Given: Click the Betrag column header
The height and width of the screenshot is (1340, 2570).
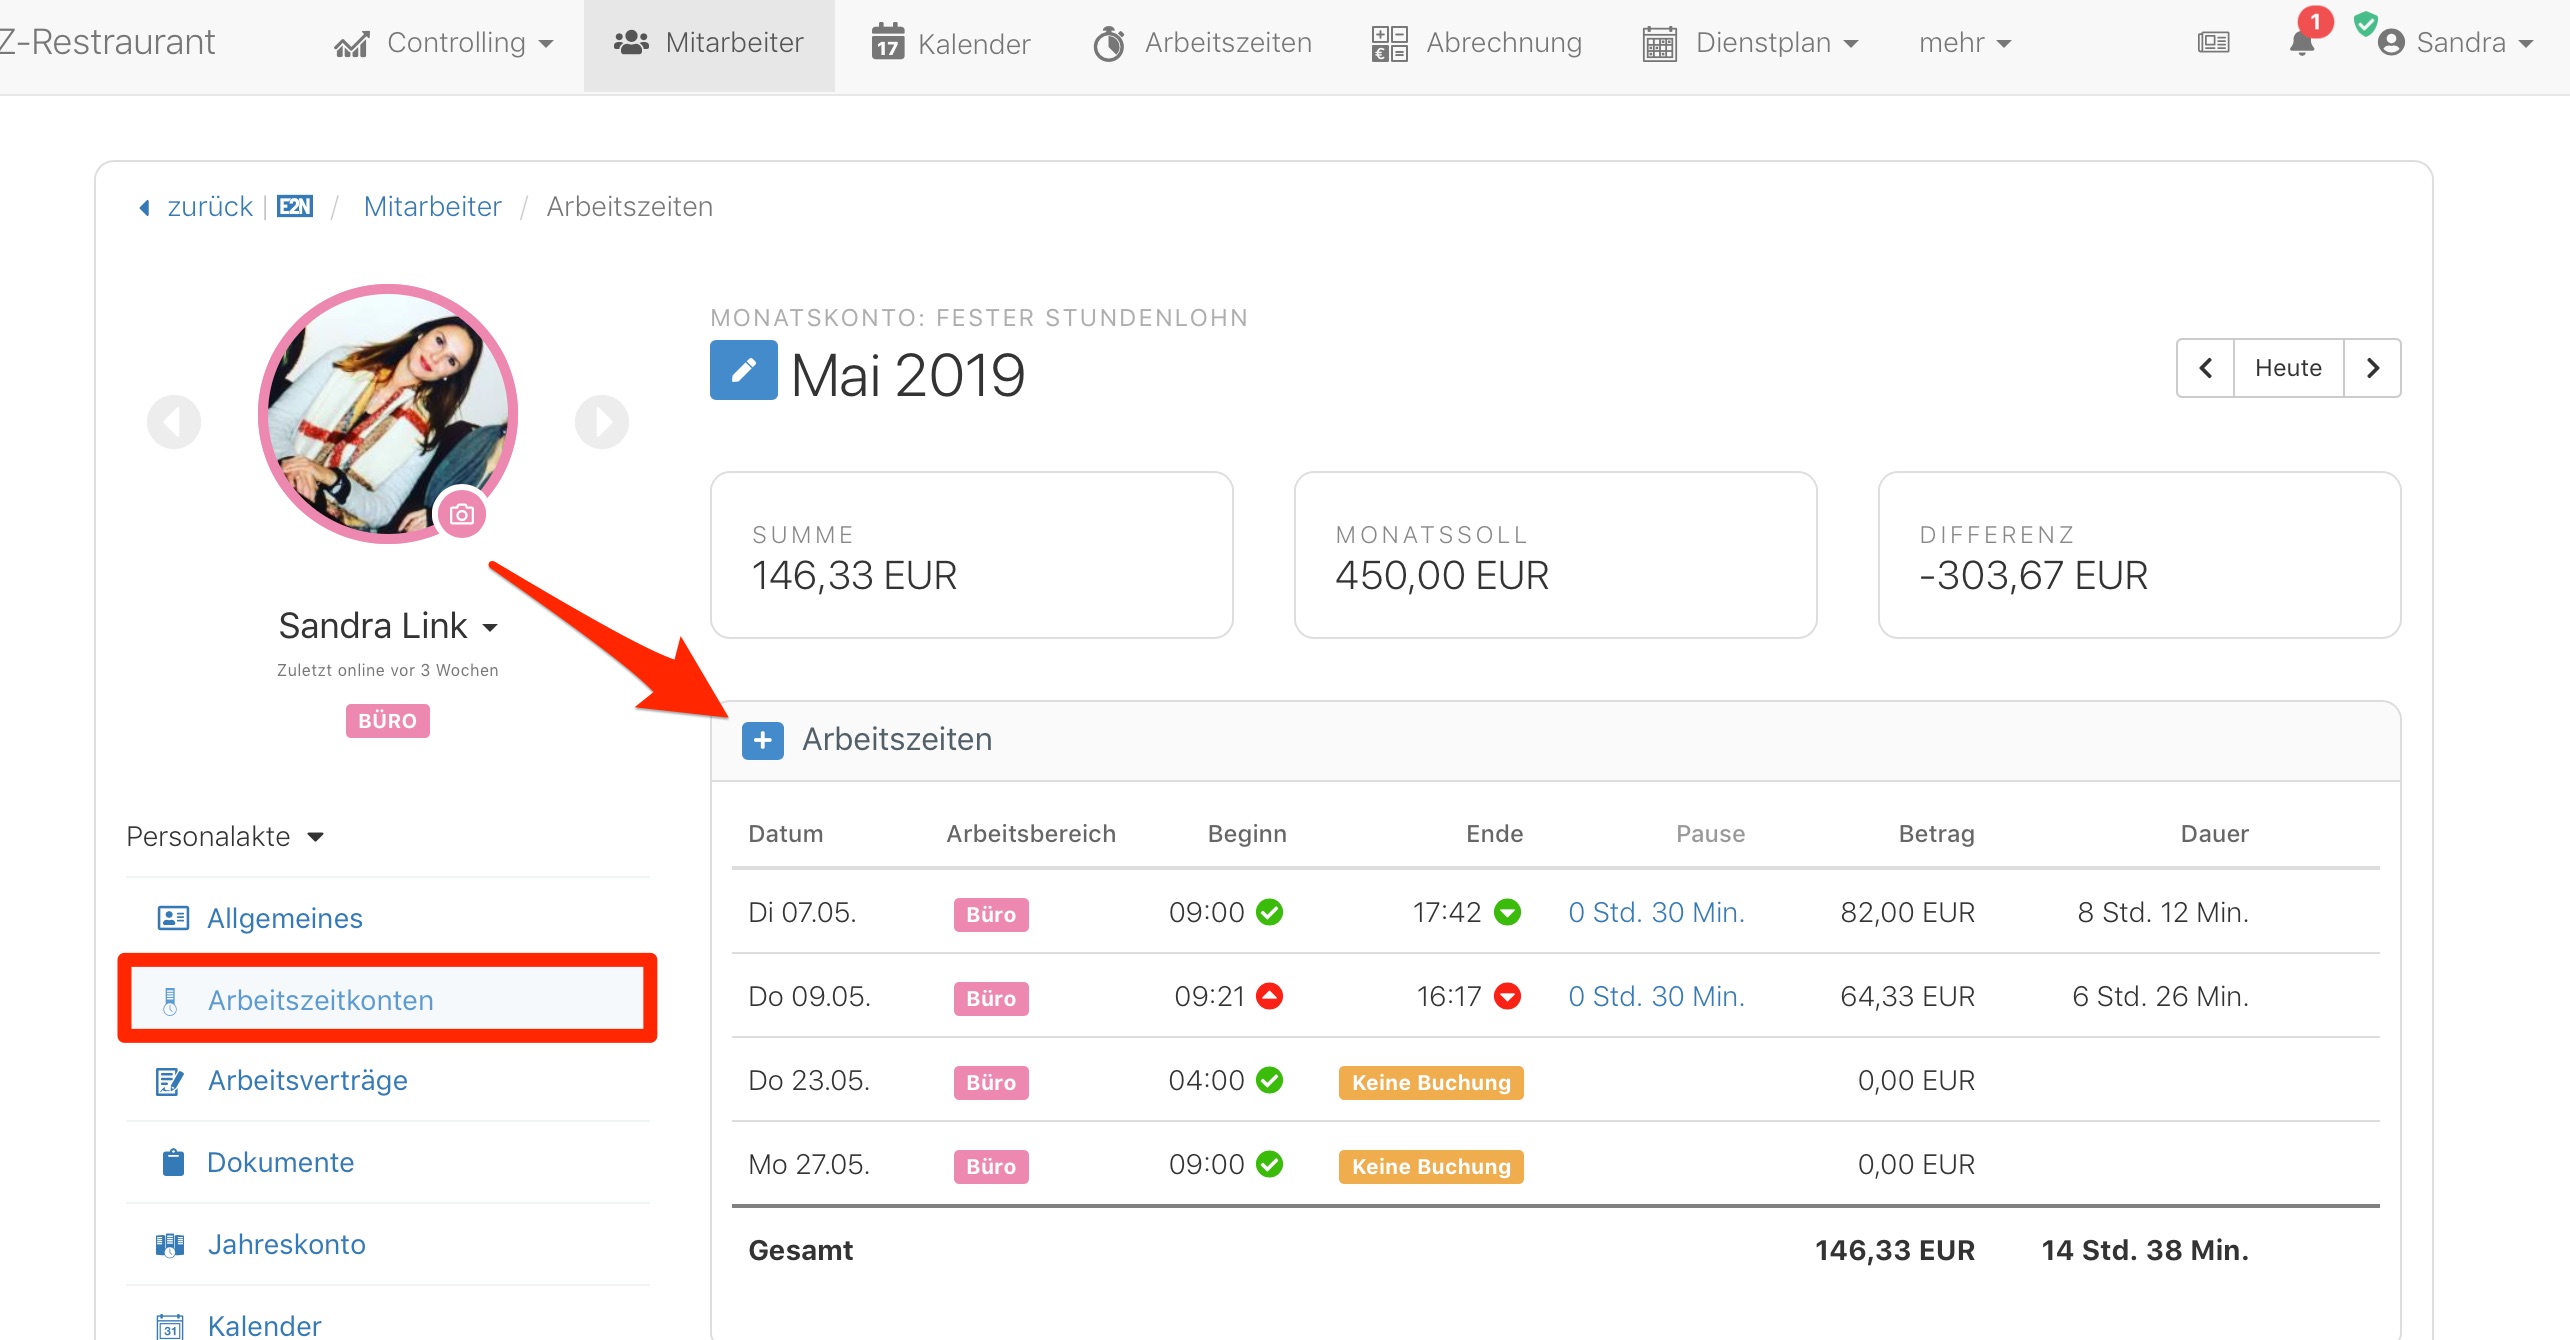Looking at the screenshot, I should [x=1936, y=834].
